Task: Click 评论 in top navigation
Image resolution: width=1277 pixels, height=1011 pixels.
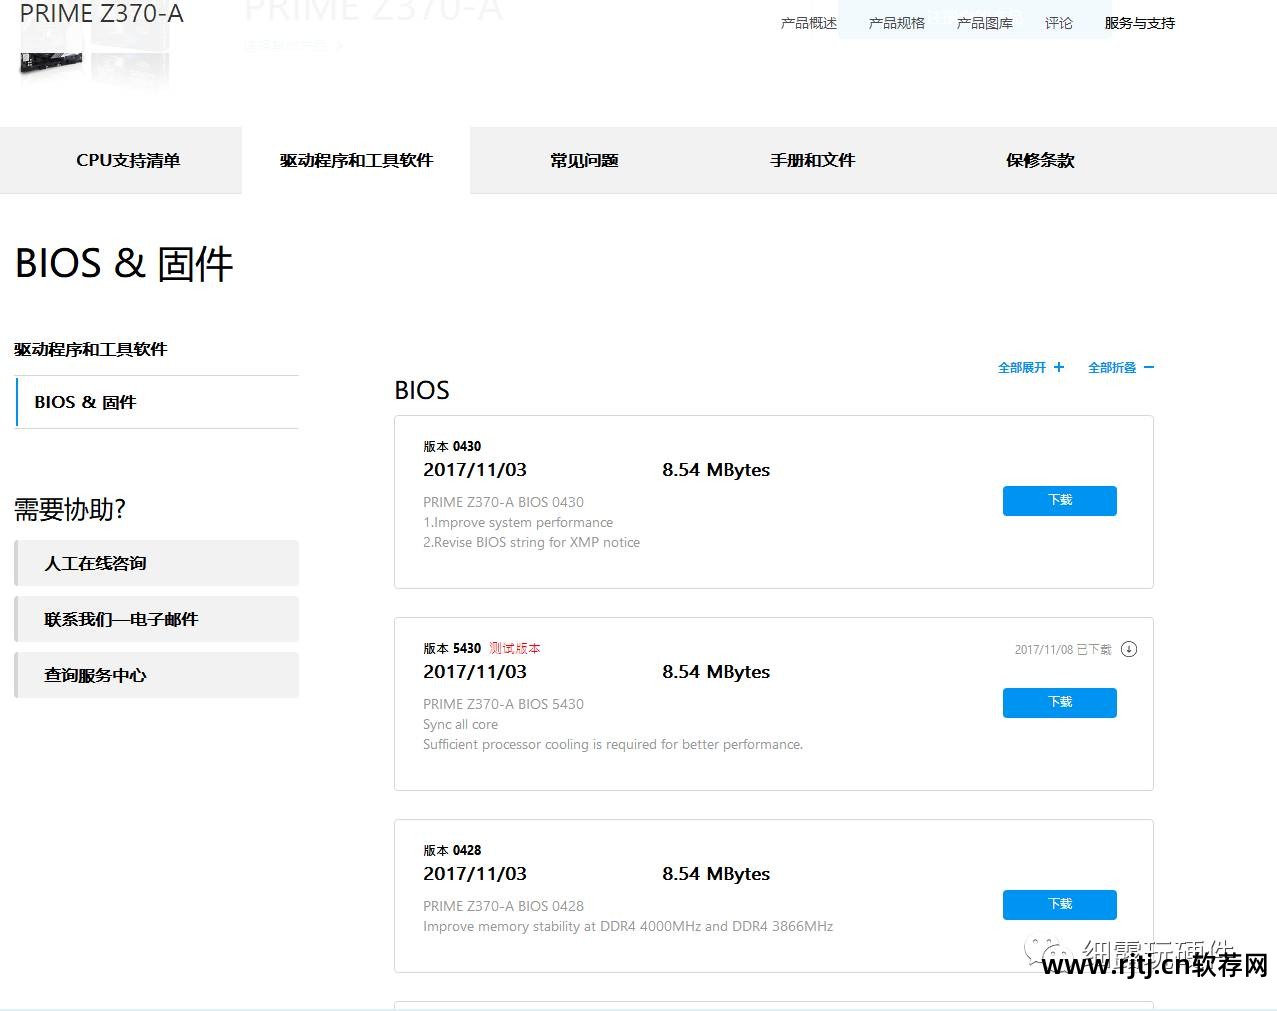Action: (1058, 23)
